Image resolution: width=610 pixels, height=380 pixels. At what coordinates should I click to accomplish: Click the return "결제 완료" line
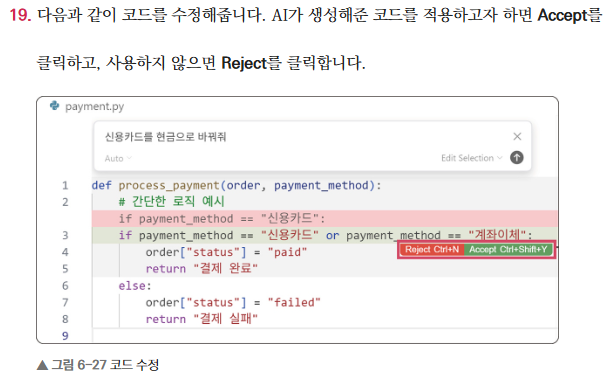202,269
